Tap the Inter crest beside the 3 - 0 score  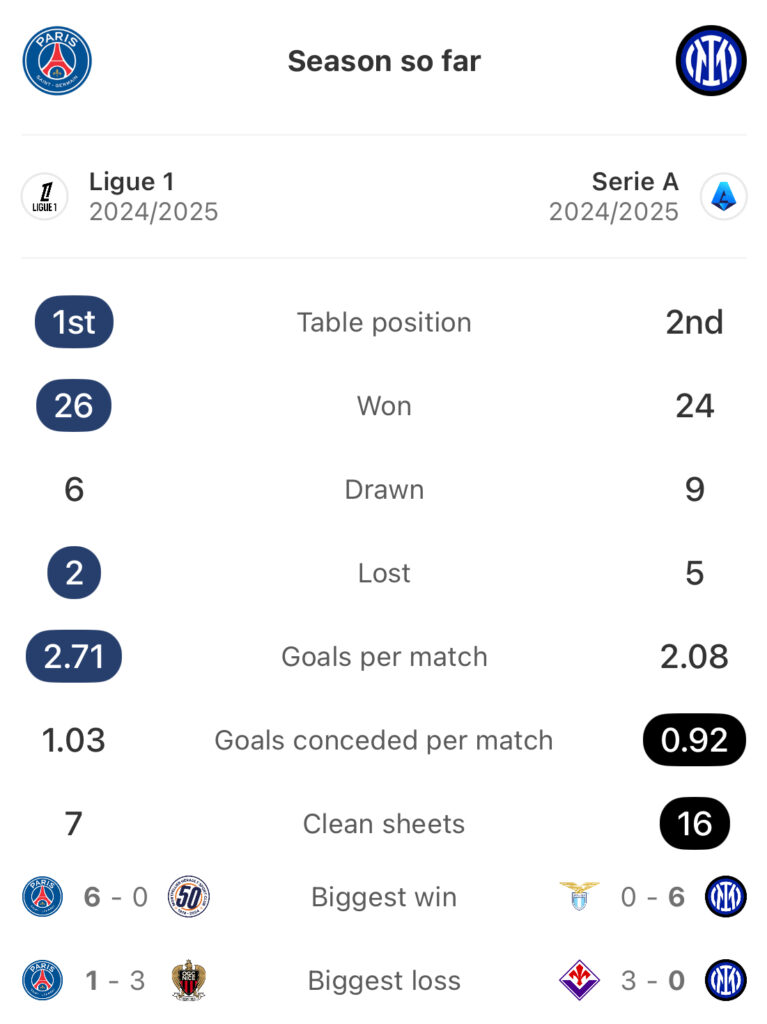click(x=725, y=980)
